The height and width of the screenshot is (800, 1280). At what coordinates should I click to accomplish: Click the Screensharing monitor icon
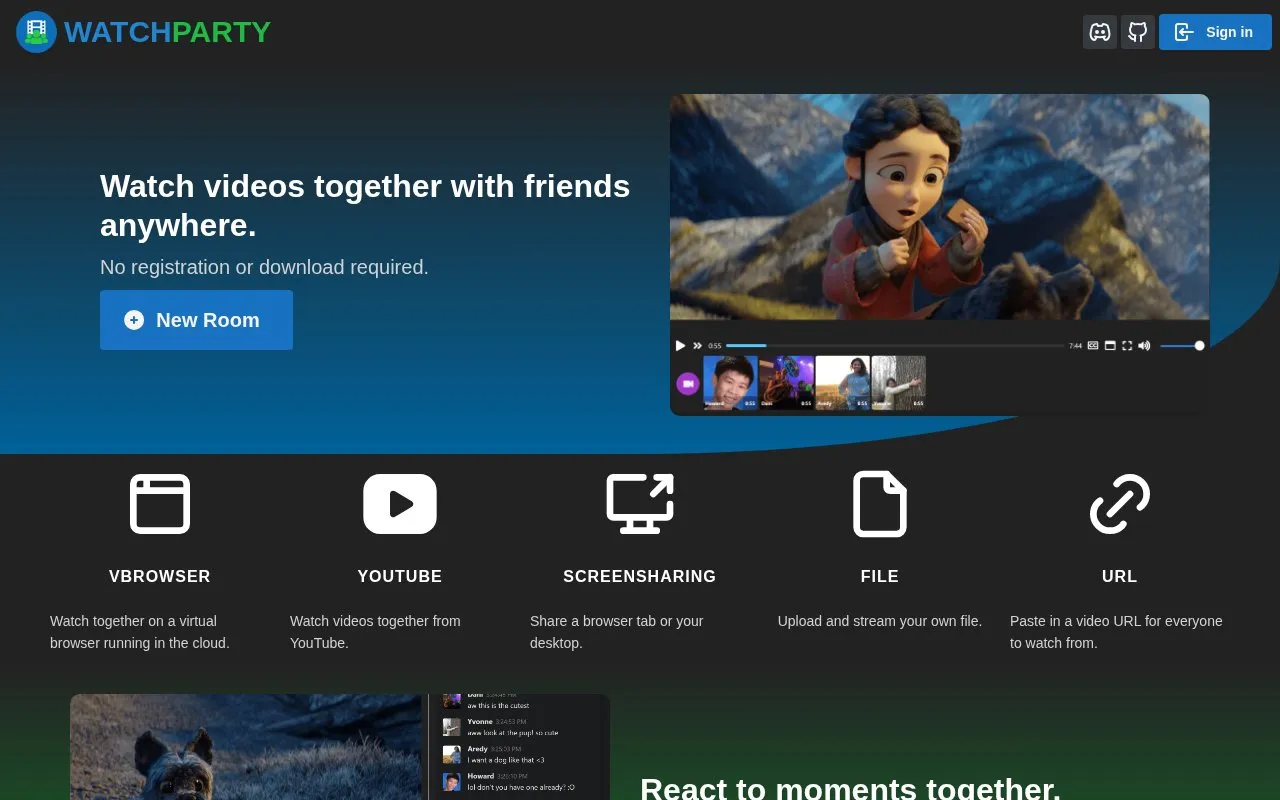point(640,504)
